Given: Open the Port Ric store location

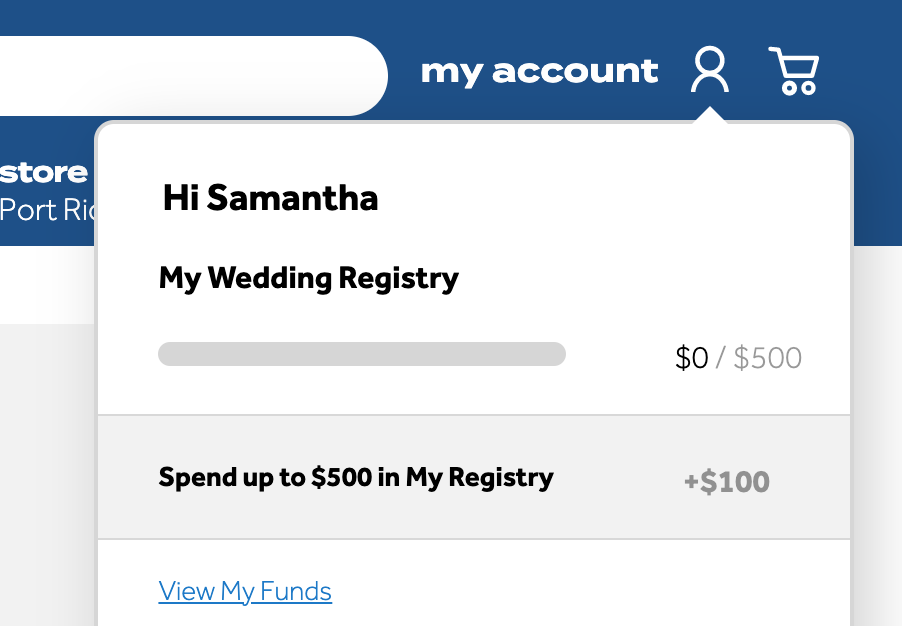Looking at the screenshot, I should (x=48, y=211).
